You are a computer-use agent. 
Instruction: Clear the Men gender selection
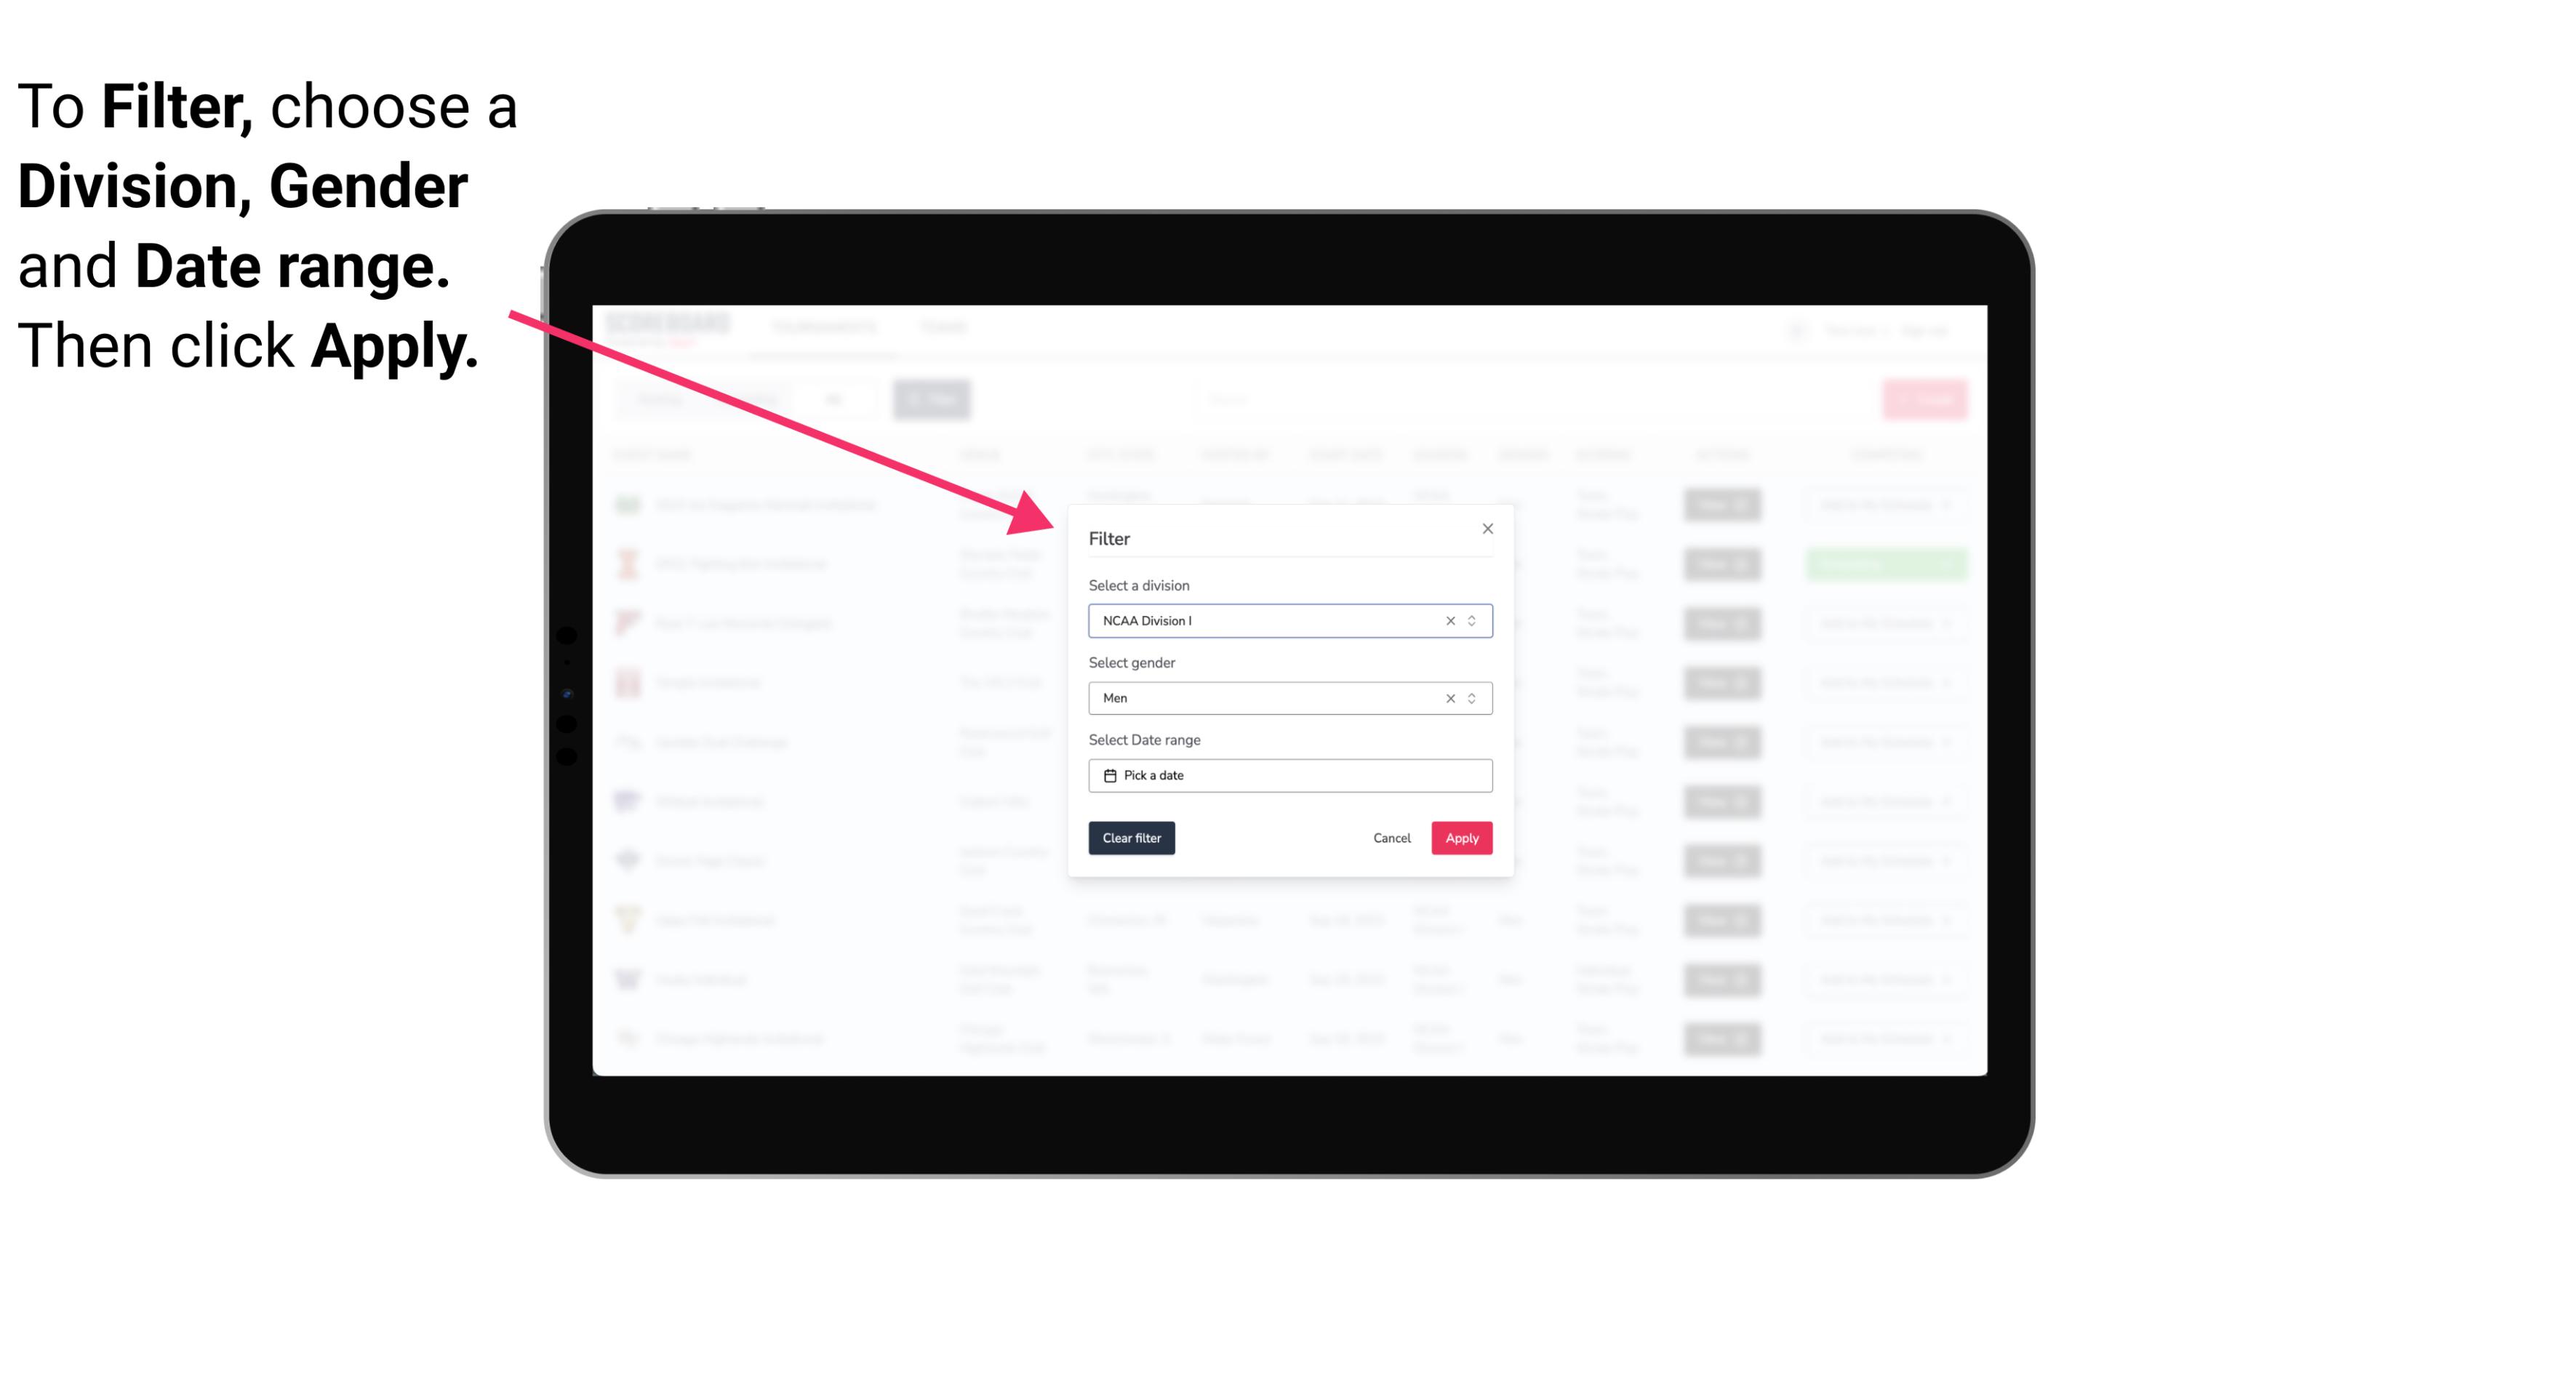click(1447, 698)
